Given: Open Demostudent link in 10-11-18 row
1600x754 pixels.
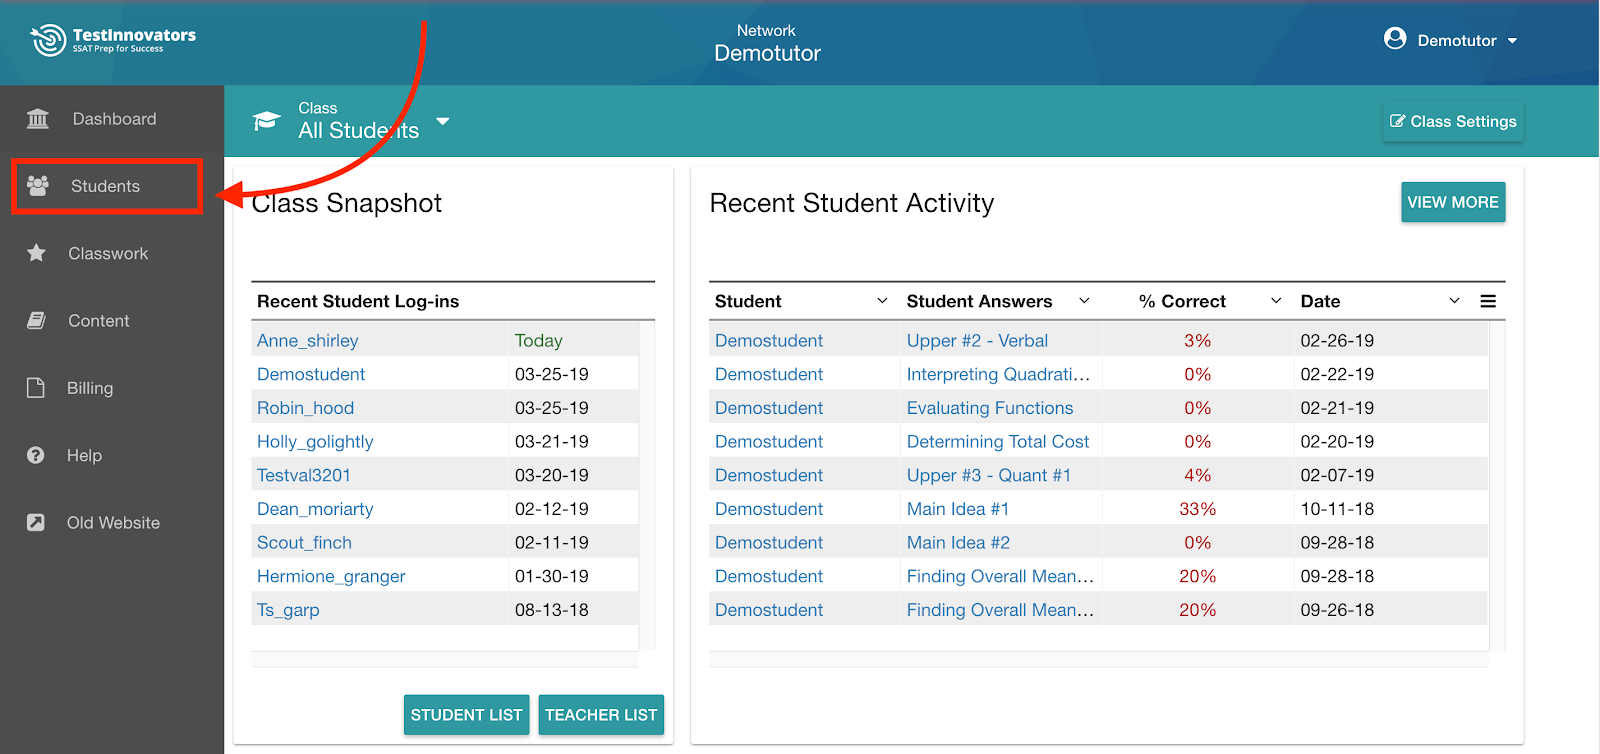Looking at the screenshot, I should tap(769, 509).
